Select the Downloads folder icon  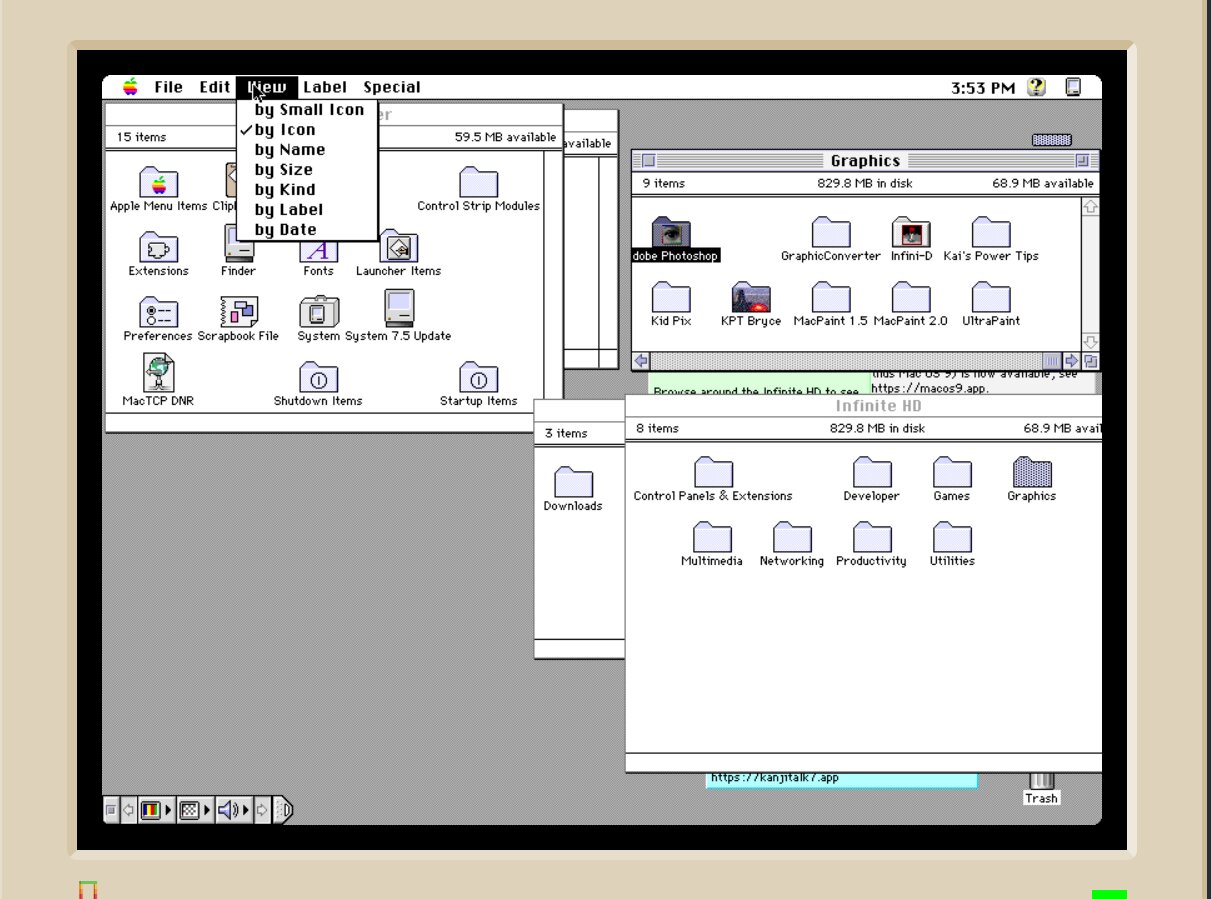click(x=573, y=482)
